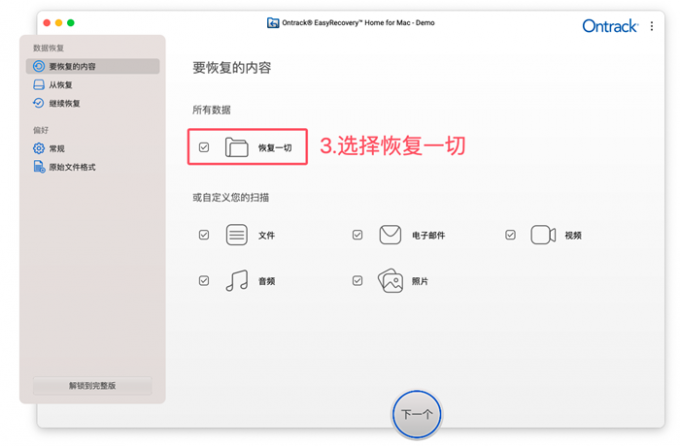Click the EasyRecovery app icon in title bar
Image resolution: width=680 pixels, height=446 pixels.
pos(273,23)
